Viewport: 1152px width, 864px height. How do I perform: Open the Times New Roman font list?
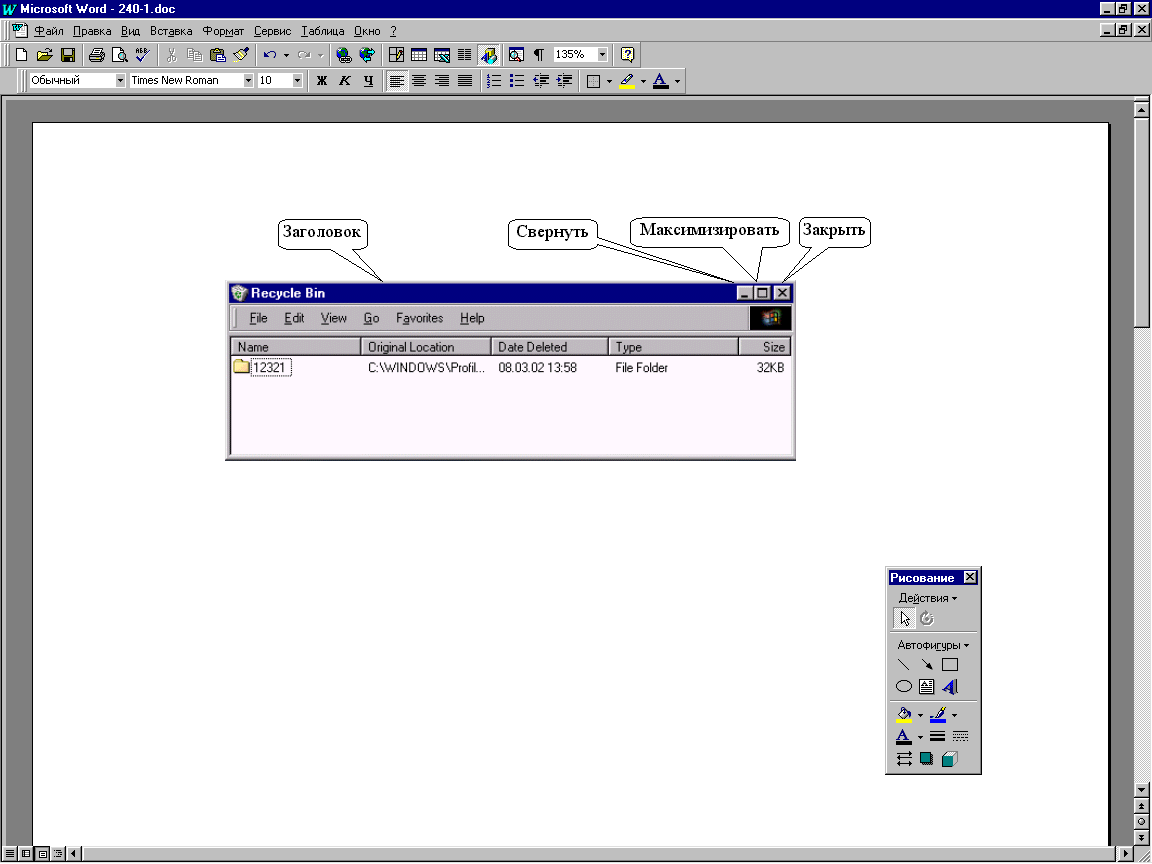click(248, 81)
